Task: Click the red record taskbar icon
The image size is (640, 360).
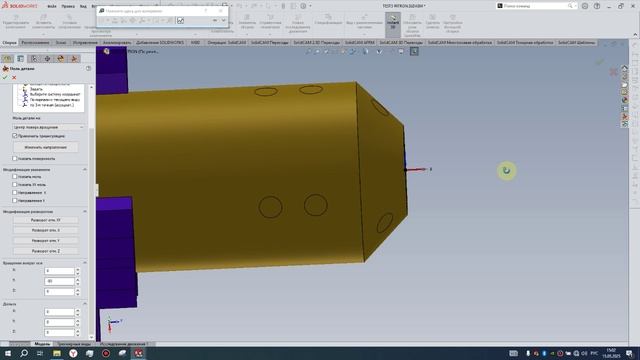Action: point(106,353)
